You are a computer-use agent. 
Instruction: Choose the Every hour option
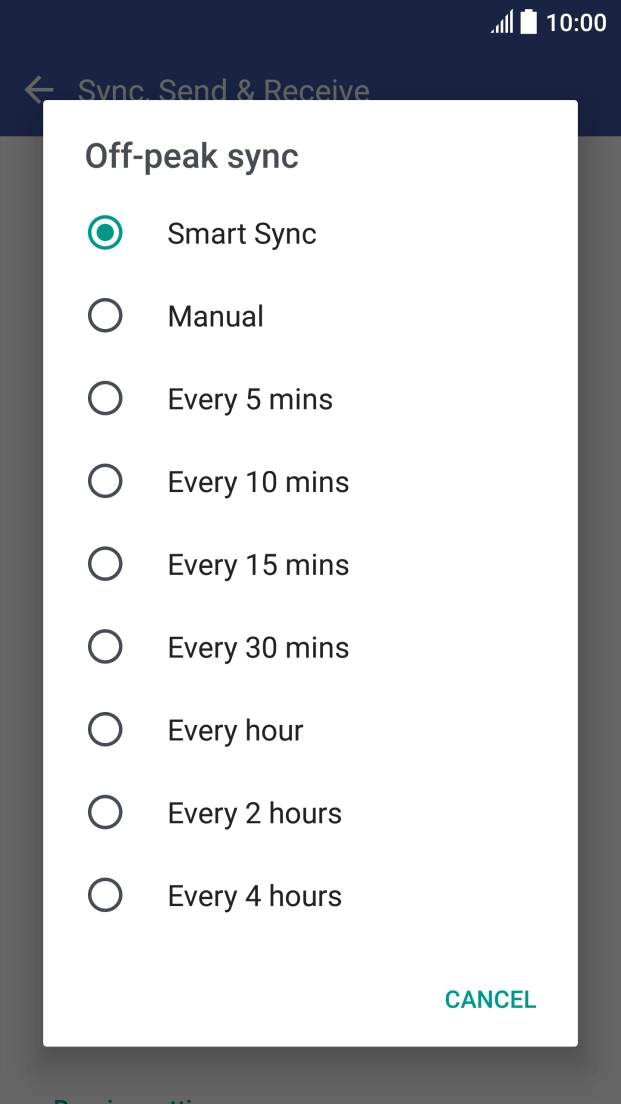coord(105,729)
